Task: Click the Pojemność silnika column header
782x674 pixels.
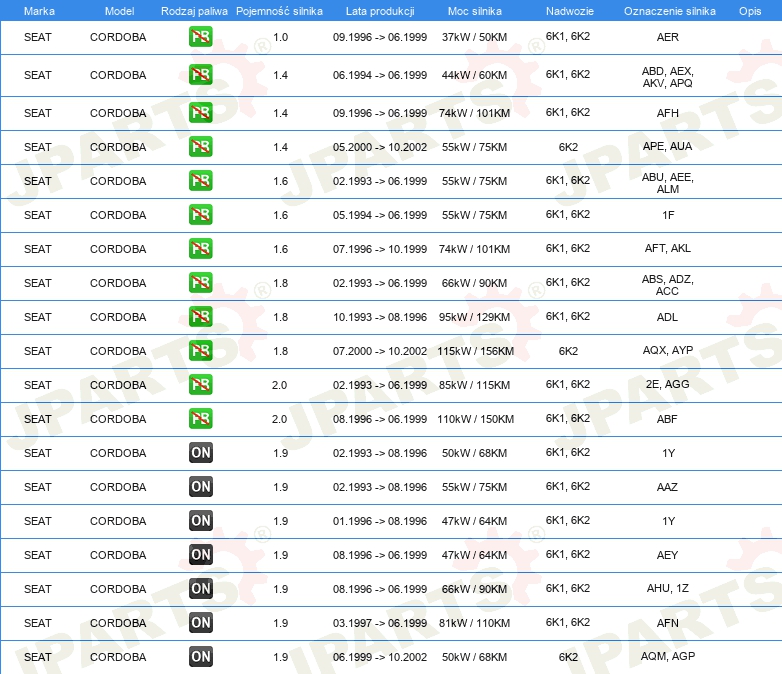Action: pos(279,11)
